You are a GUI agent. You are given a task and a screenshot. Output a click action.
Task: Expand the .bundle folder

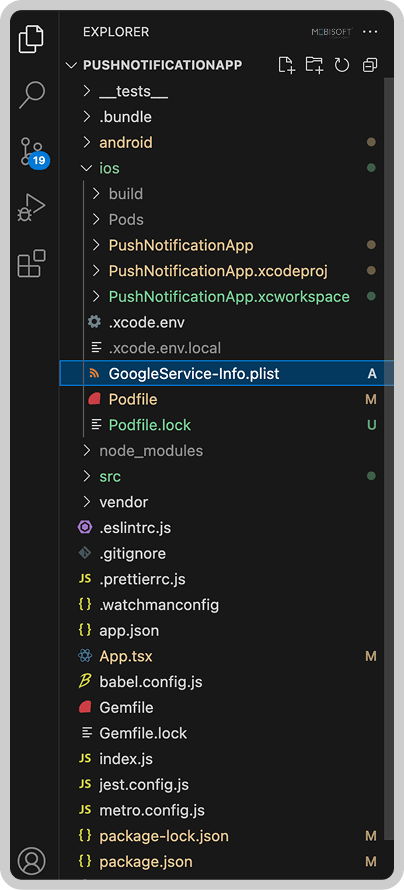(x=86, y=116)
